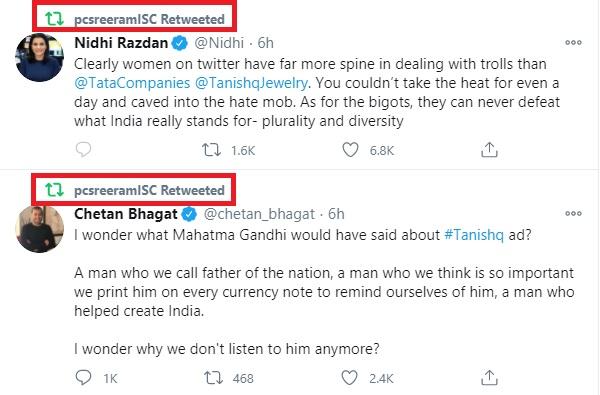Open more options for Nidhi Razdan's tweet
This screenshot has width=600, height=395.
click(573, 42)
